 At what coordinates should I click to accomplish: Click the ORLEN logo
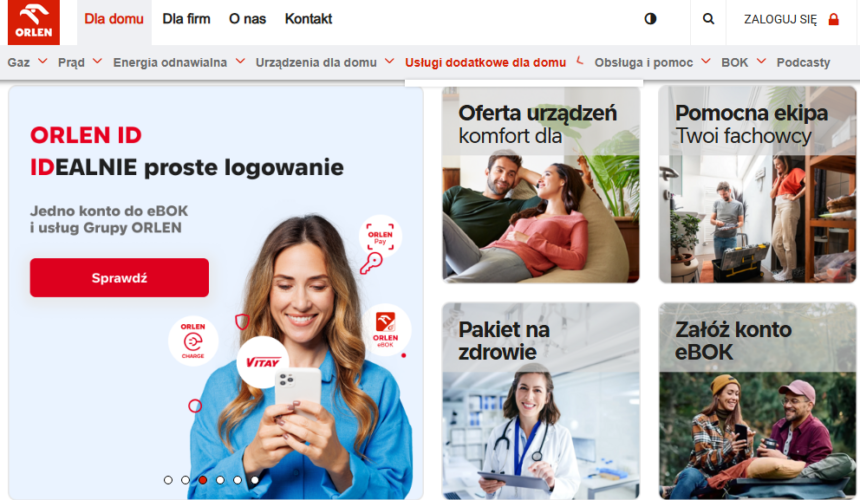(33, 22)
